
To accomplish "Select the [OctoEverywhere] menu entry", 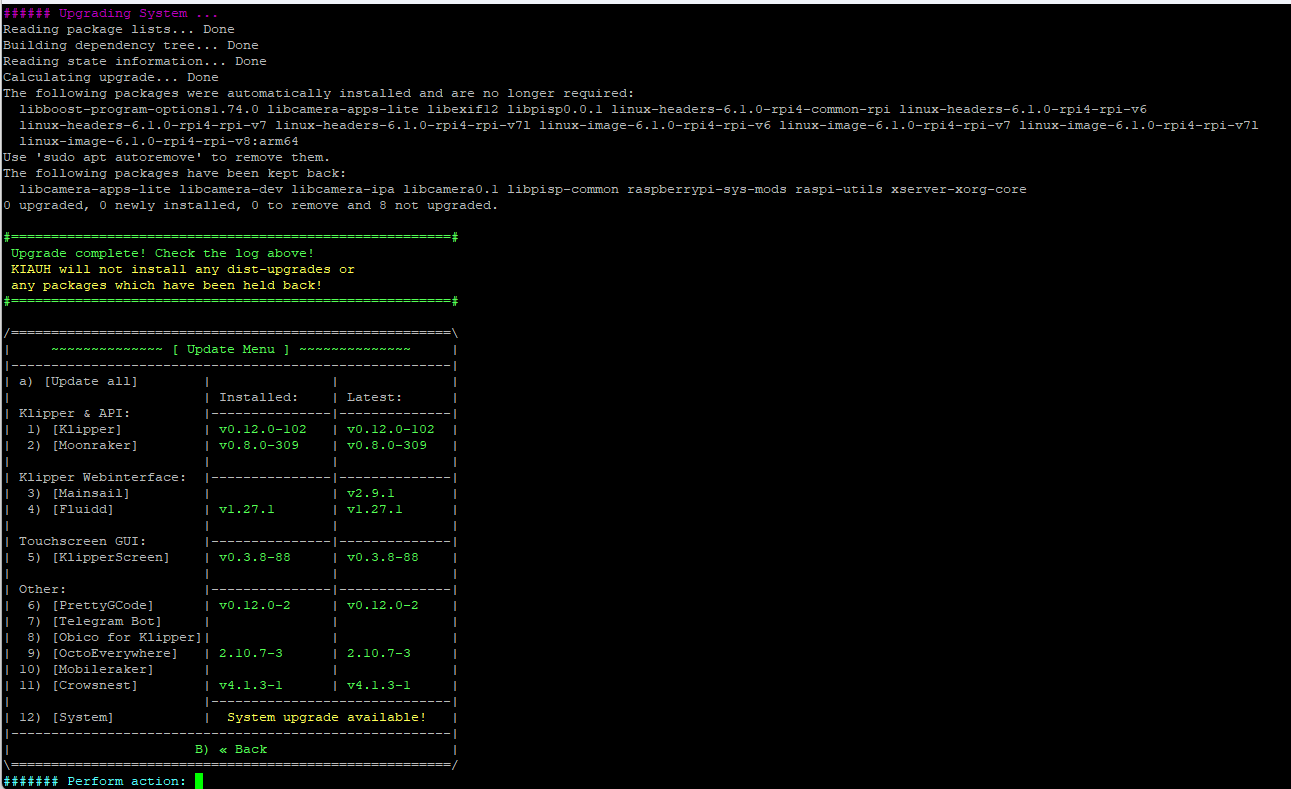I will (x=114, y=653).
